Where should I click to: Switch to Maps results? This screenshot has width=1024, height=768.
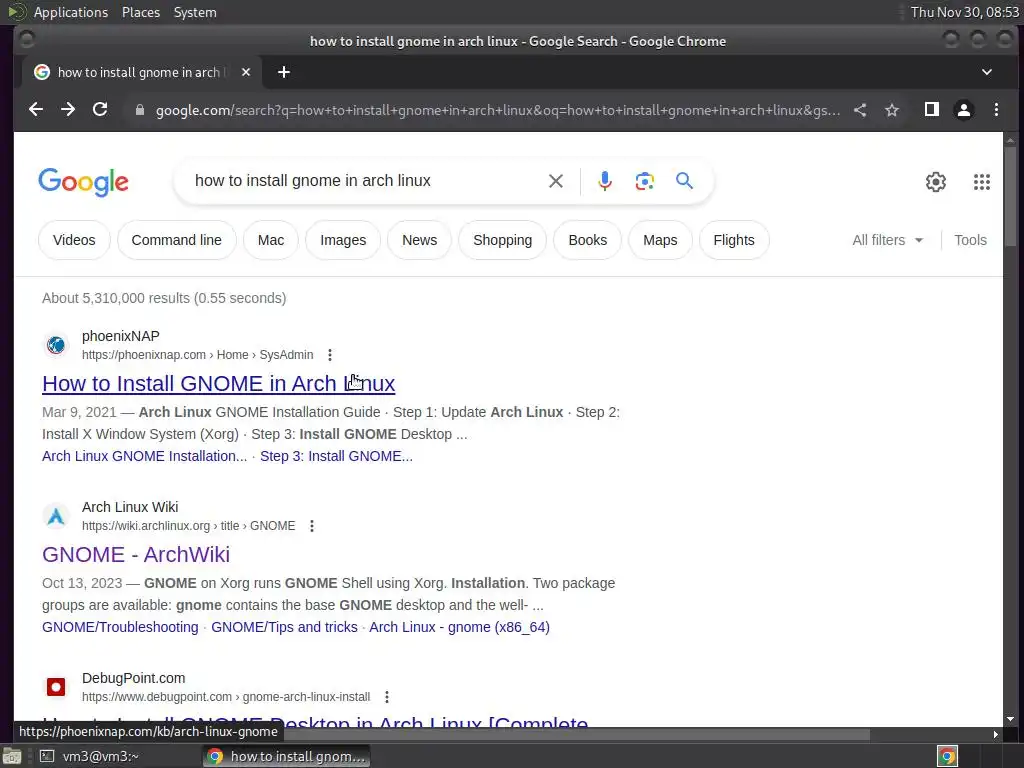pos(660,240)
